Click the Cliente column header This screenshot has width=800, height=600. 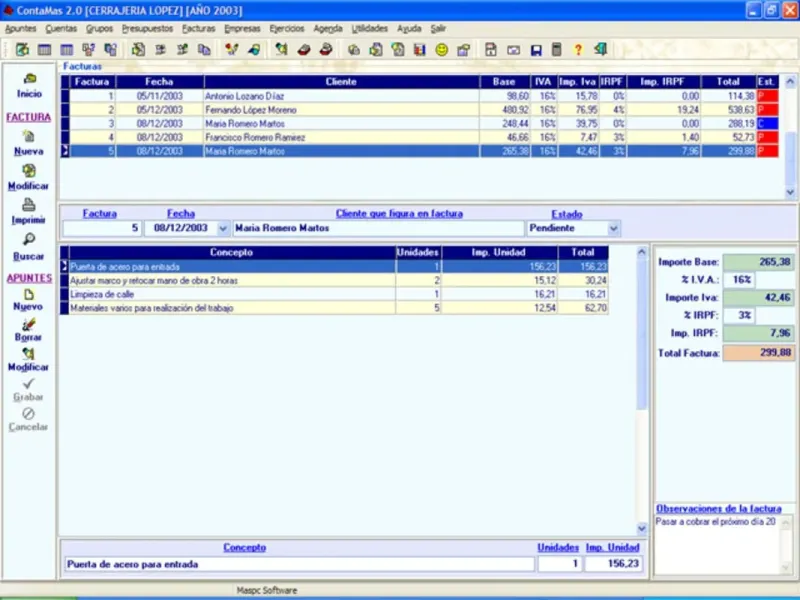click(x=341, y=82)
